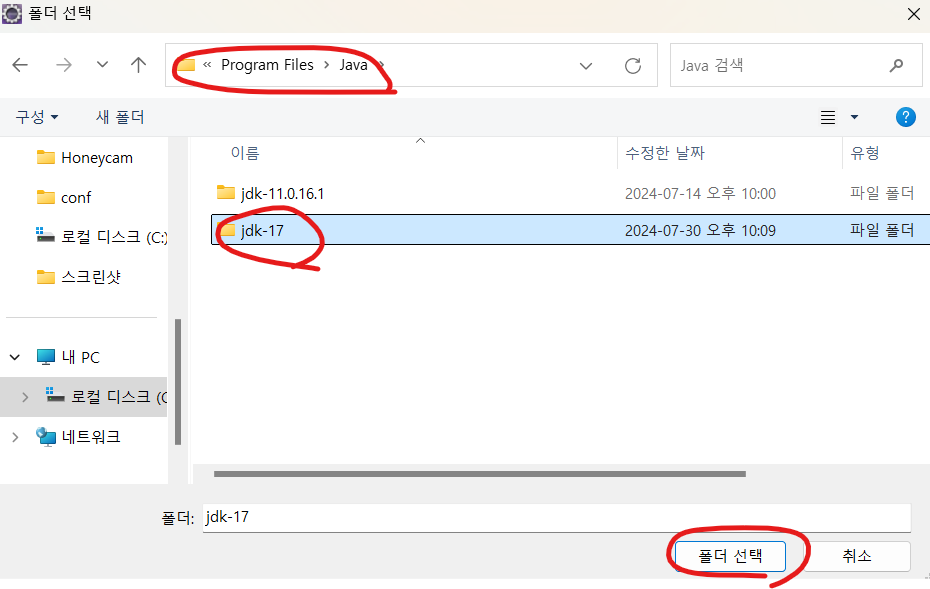
Task: Click the search magnifier icon
Action: [x=896, y=65]
